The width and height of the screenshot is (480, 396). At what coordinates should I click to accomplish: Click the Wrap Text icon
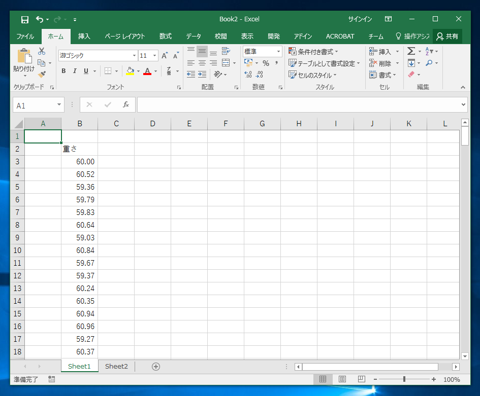click(226, 51)
